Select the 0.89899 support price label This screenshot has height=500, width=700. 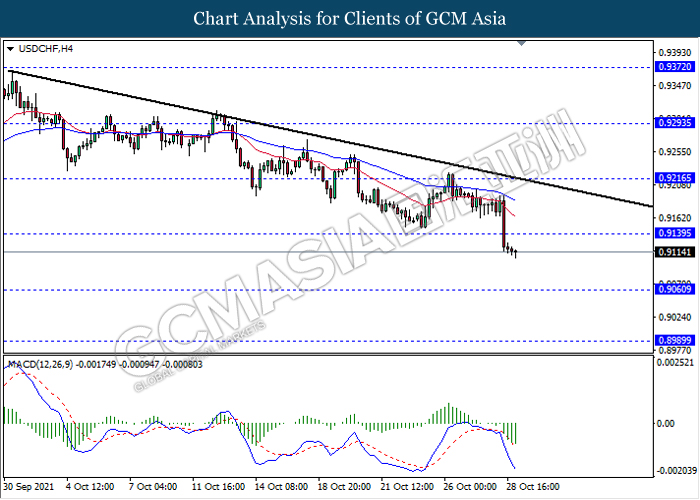[x=675, y=341]
